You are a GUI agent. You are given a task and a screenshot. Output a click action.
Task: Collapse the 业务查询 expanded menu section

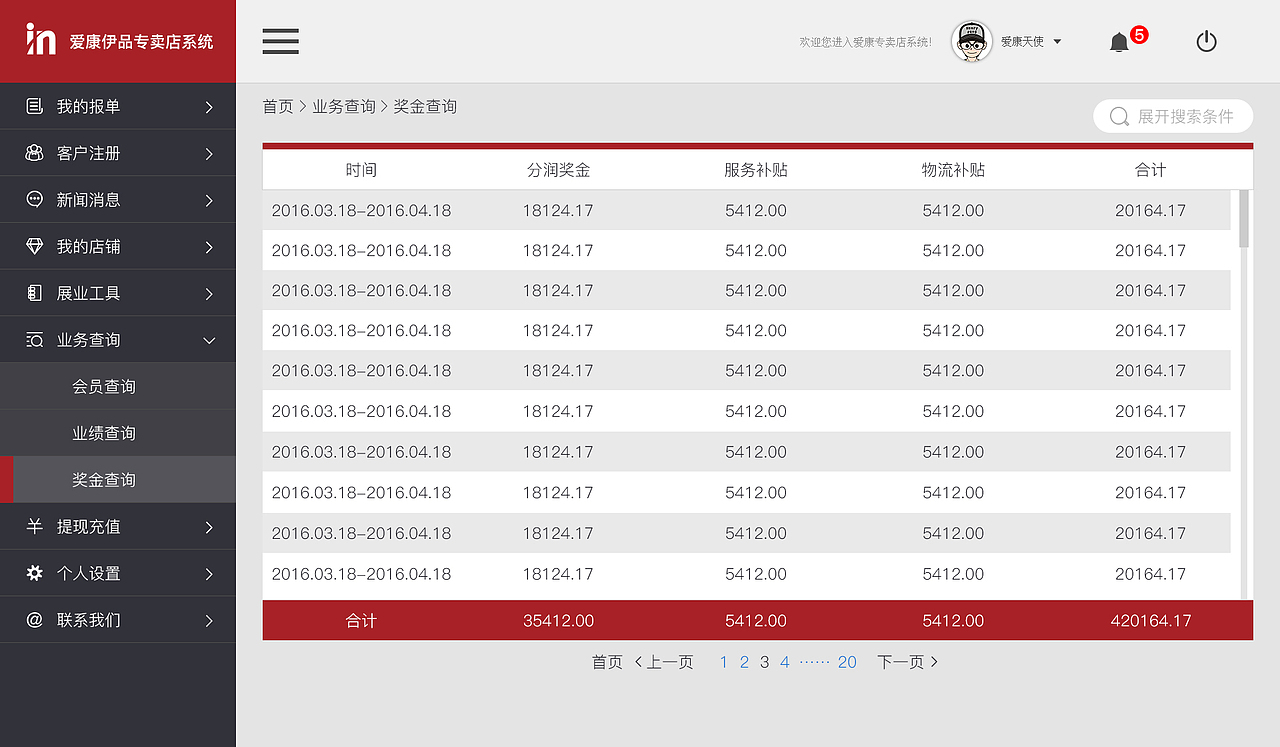208,340
